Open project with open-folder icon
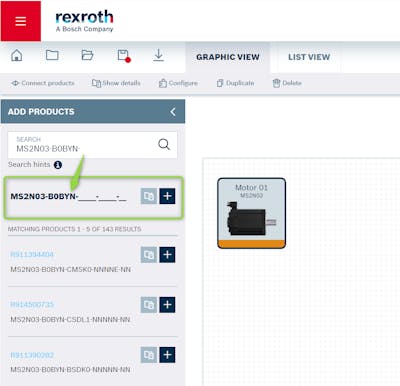This screenshot has width=400, height=386. click(x=87, y=55)
